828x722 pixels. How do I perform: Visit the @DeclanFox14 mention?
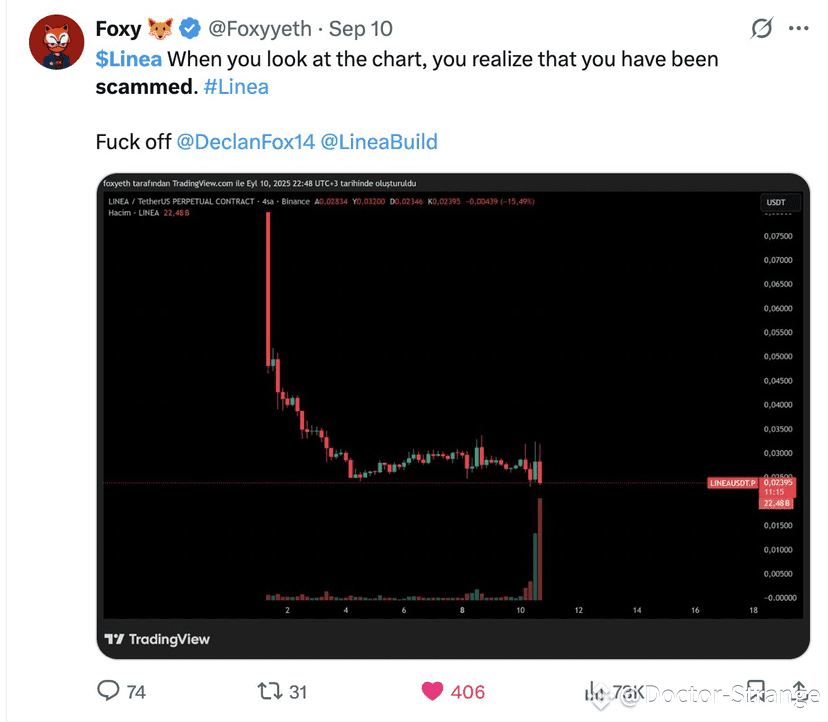(x=246, y=142)
